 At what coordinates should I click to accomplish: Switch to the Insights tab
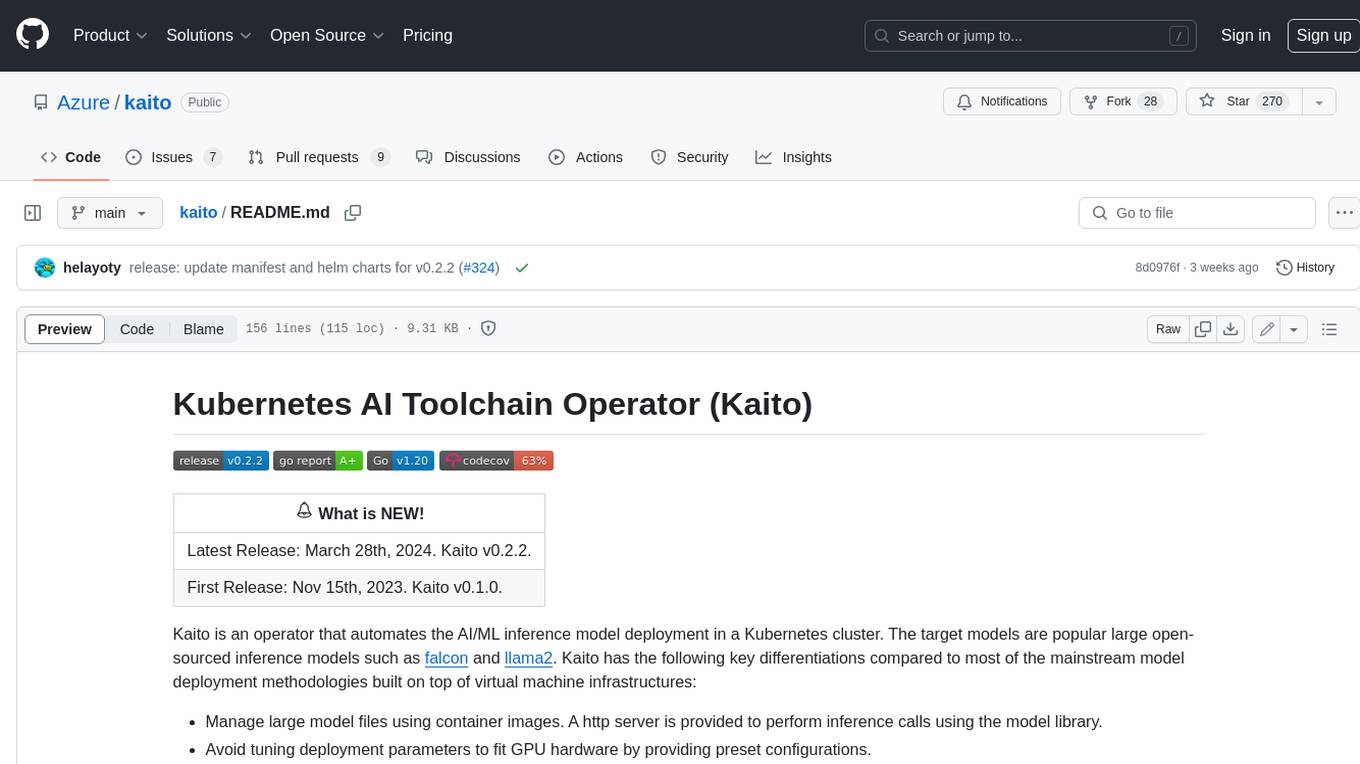coord(794,157)
